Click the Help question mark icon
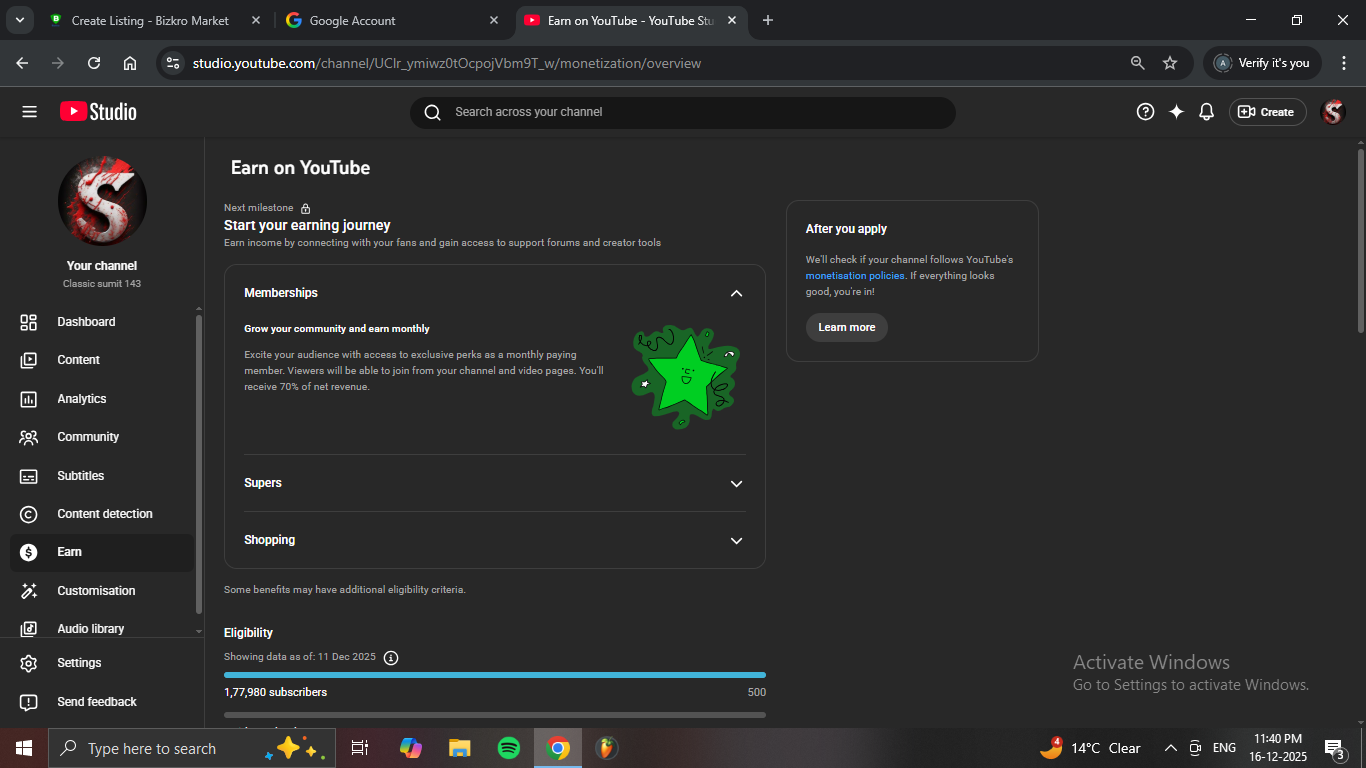This screenshot has height=768, width=1366. [1145, 112]
